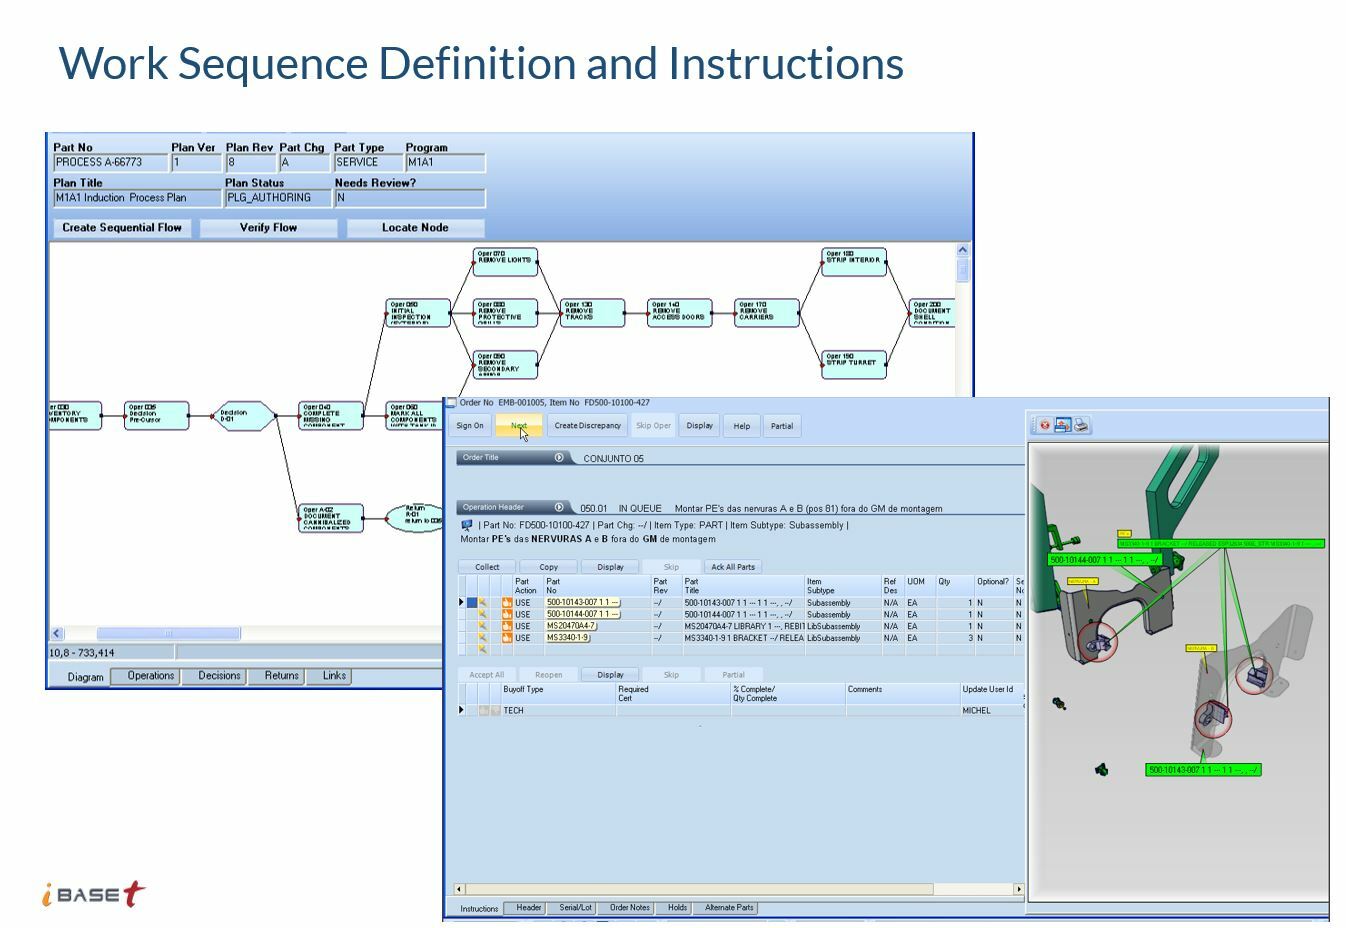
Task: Click the printer icon in 3D viewer toolbar
Action: tap(1081, 425)
